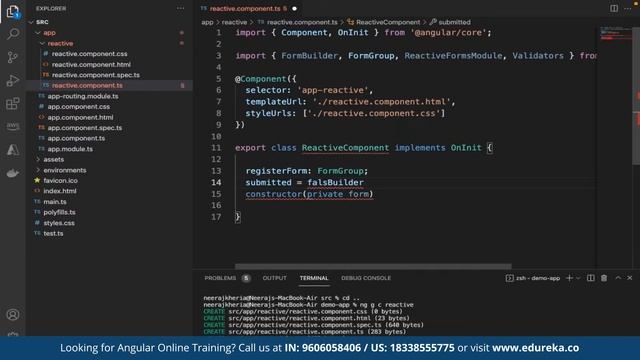This screenshot has width=640, height=360.
Task: Maximize the panel with the caret icon
Action: 618,278
